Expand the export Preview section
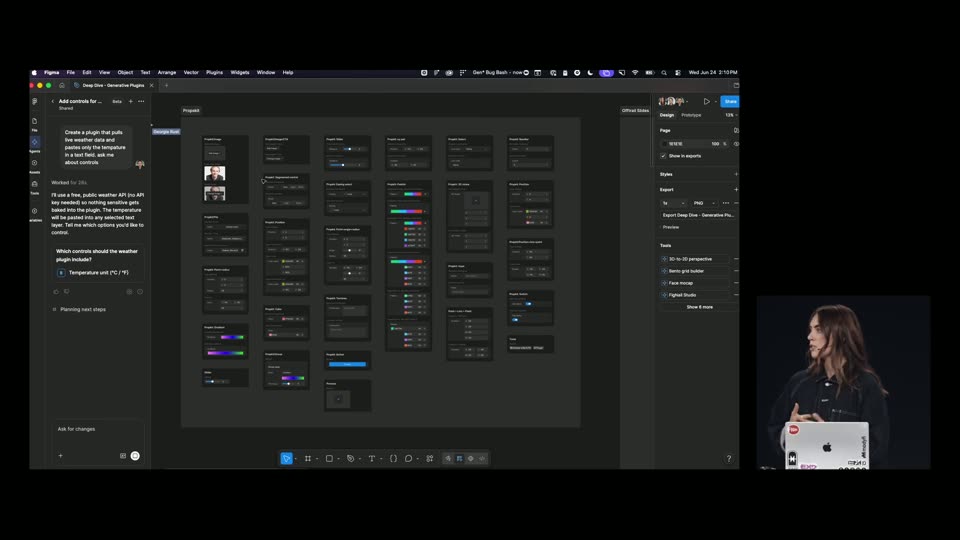 click(670, 227)
